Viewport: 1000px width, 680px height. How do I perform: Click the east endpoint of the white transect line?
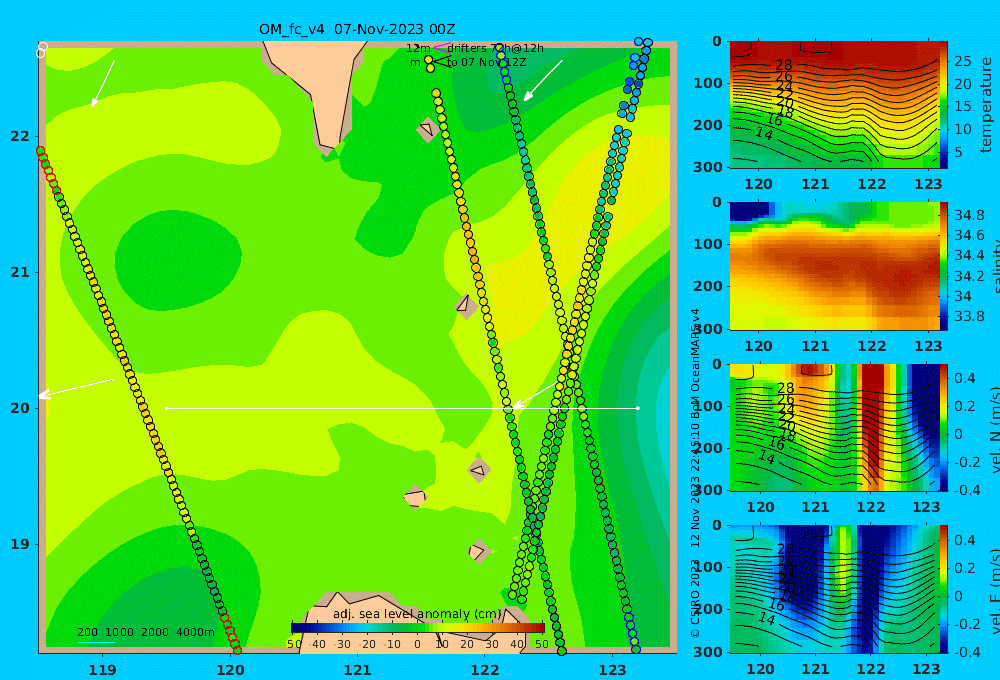click(x=638, y=408)
